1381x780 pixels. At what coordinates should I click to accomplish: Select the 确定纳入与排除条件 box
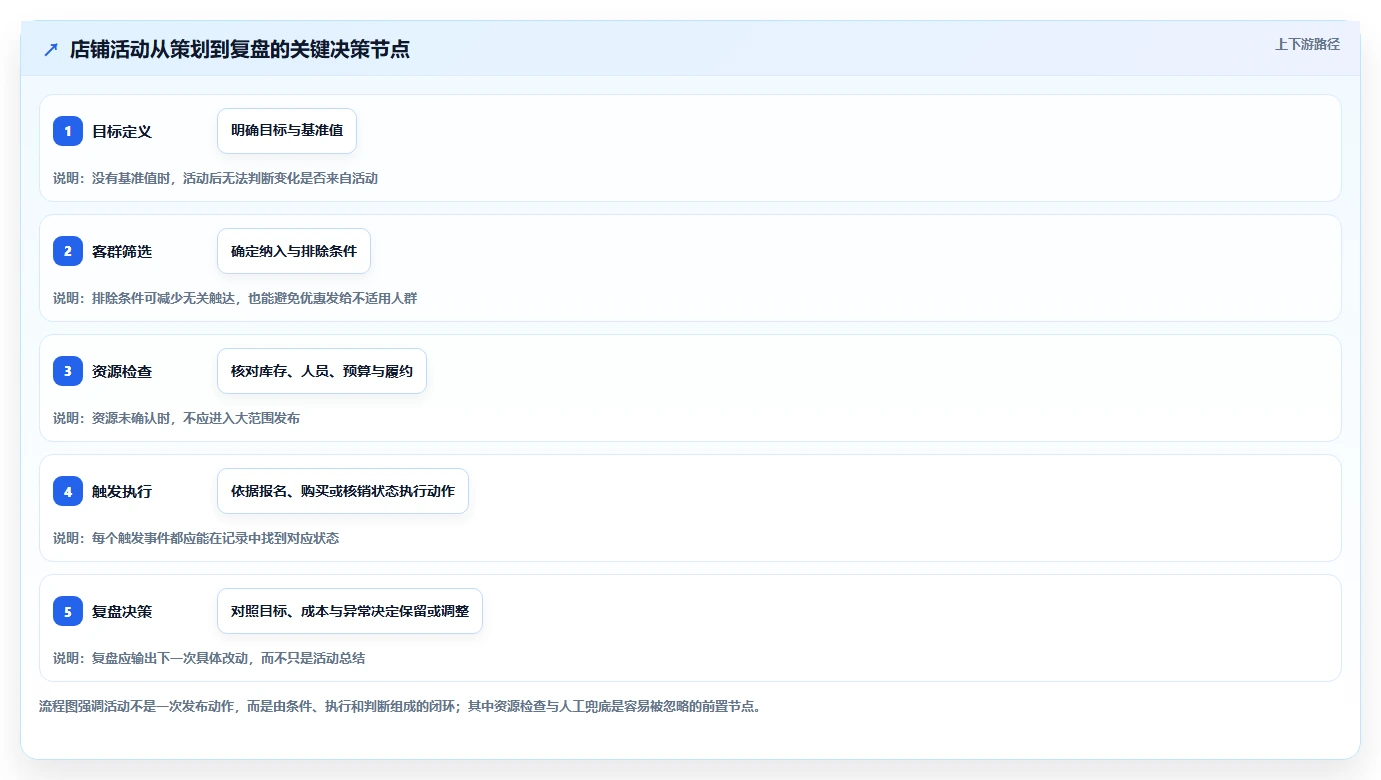point(294,251)
